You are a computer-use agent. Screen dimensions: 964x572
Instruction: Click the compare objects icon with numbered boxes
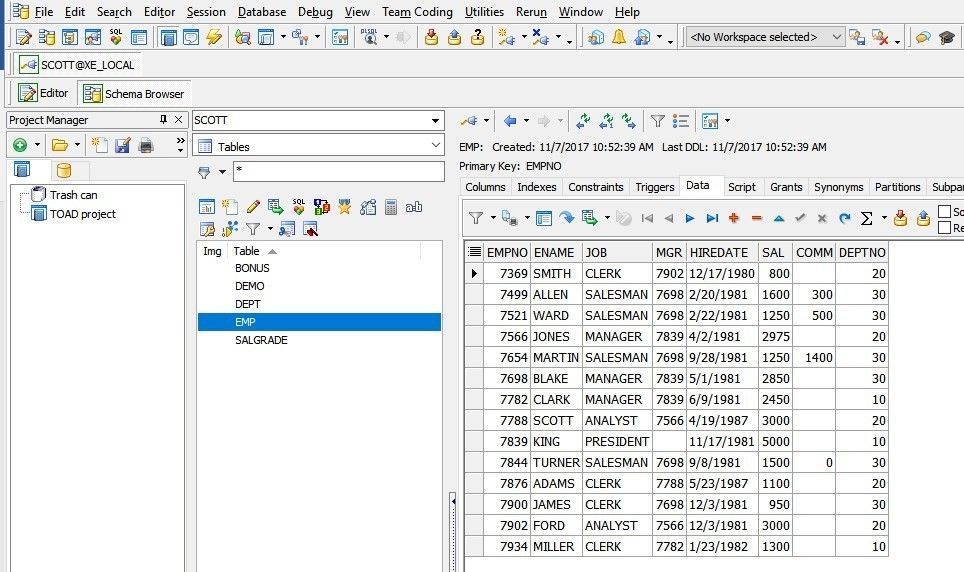click(x=322, y=207)
